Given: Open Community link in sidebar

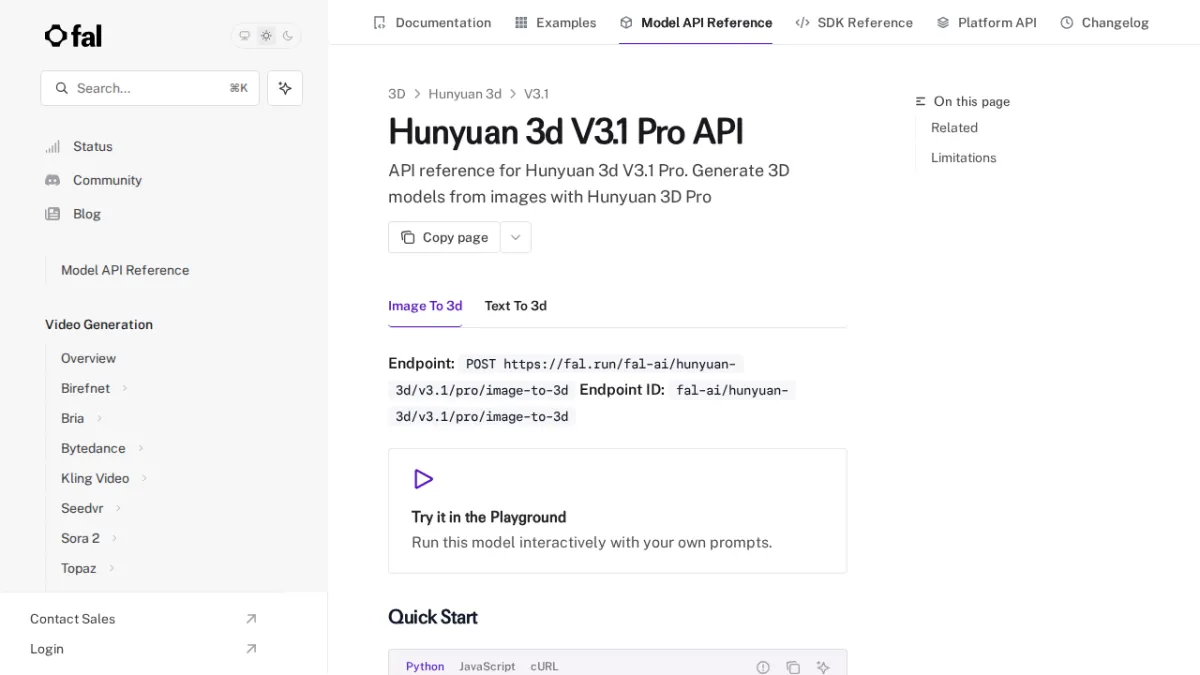Looking at the screenshot, I should pyautogui.click(x=107, y=180).
